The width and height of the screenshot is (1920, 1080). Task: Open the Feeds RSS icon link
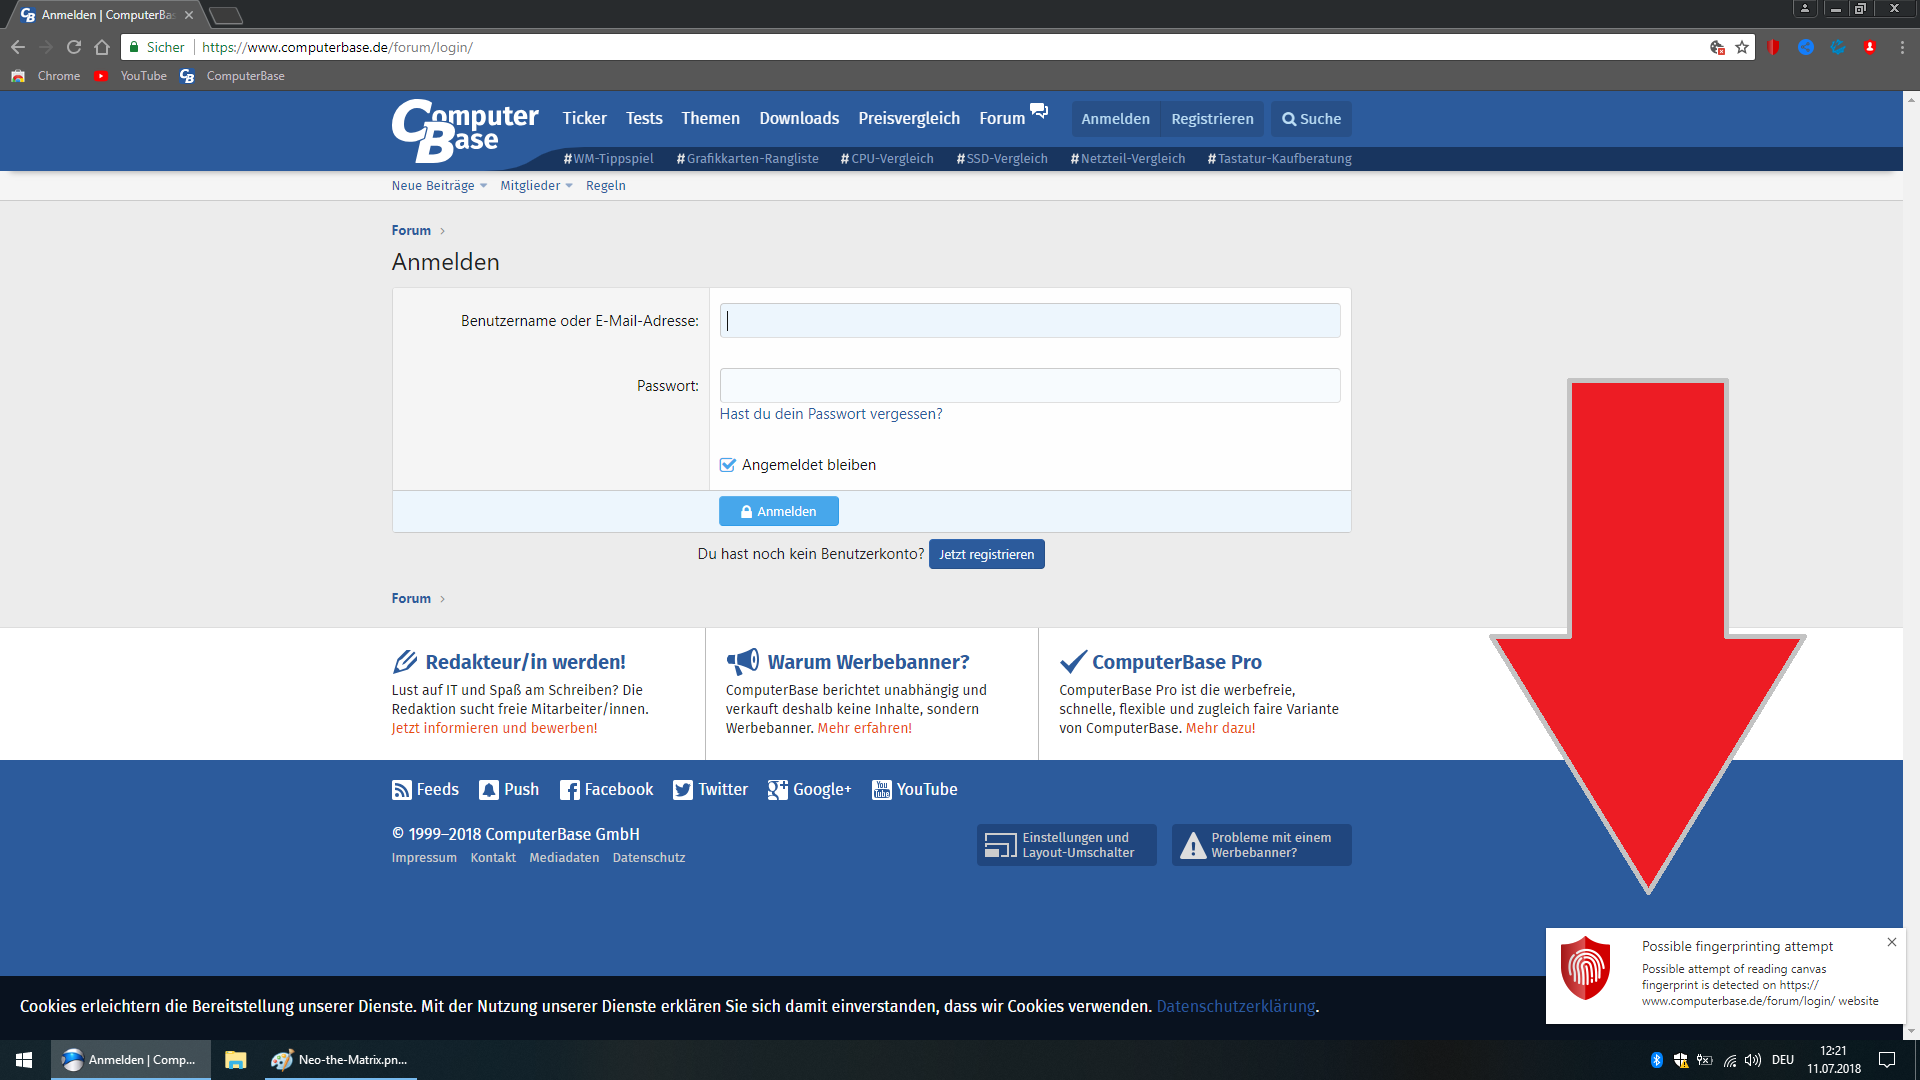[x=401, y=790]
